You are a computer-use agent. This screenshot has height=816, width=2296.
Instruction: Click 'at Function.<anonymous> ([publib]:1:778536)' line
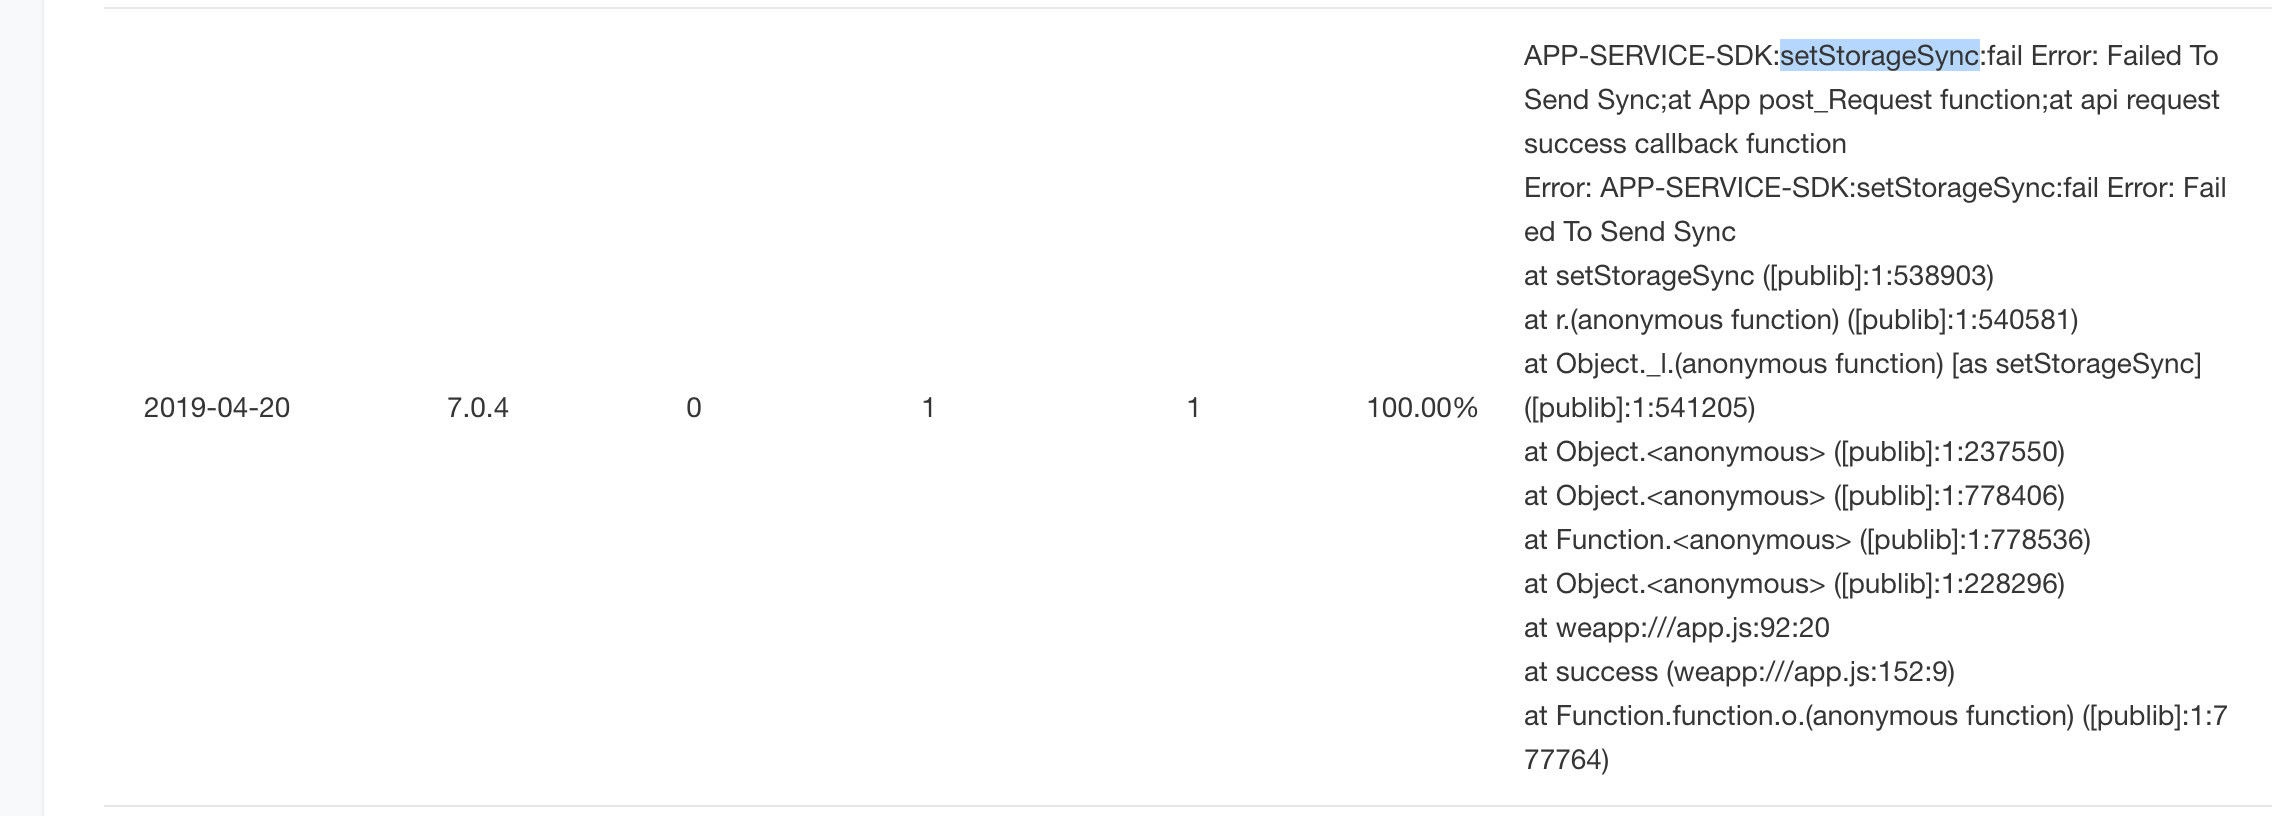point(1807,540)
